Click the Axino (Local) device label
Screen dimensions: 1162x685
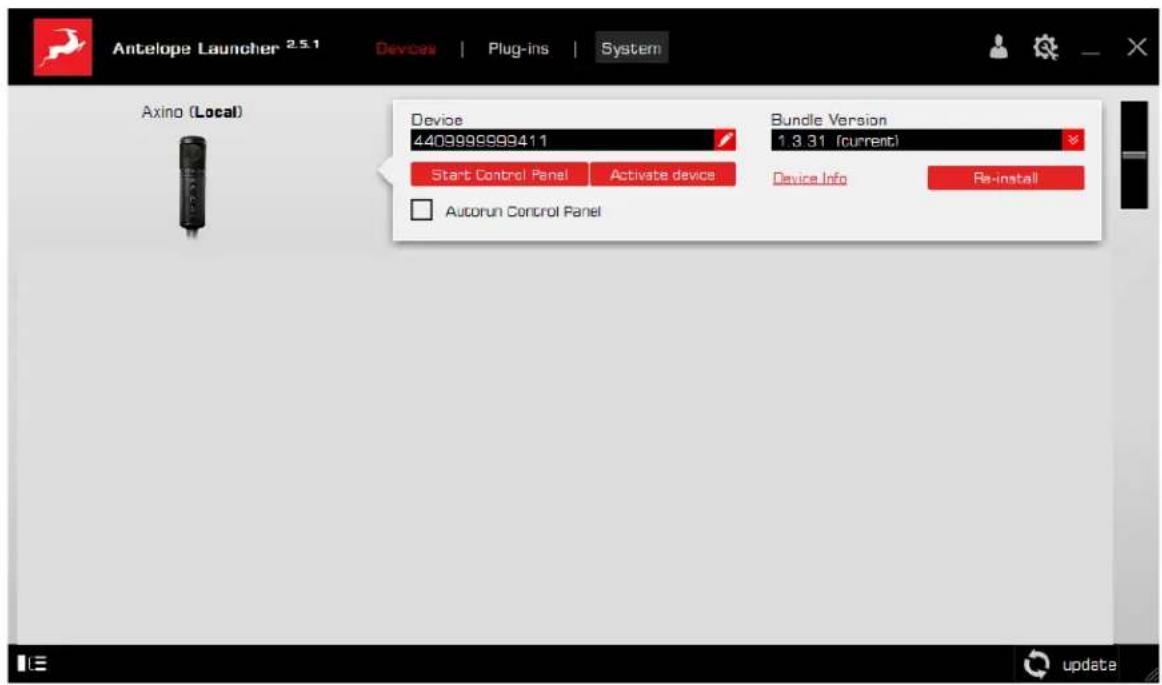192,112
